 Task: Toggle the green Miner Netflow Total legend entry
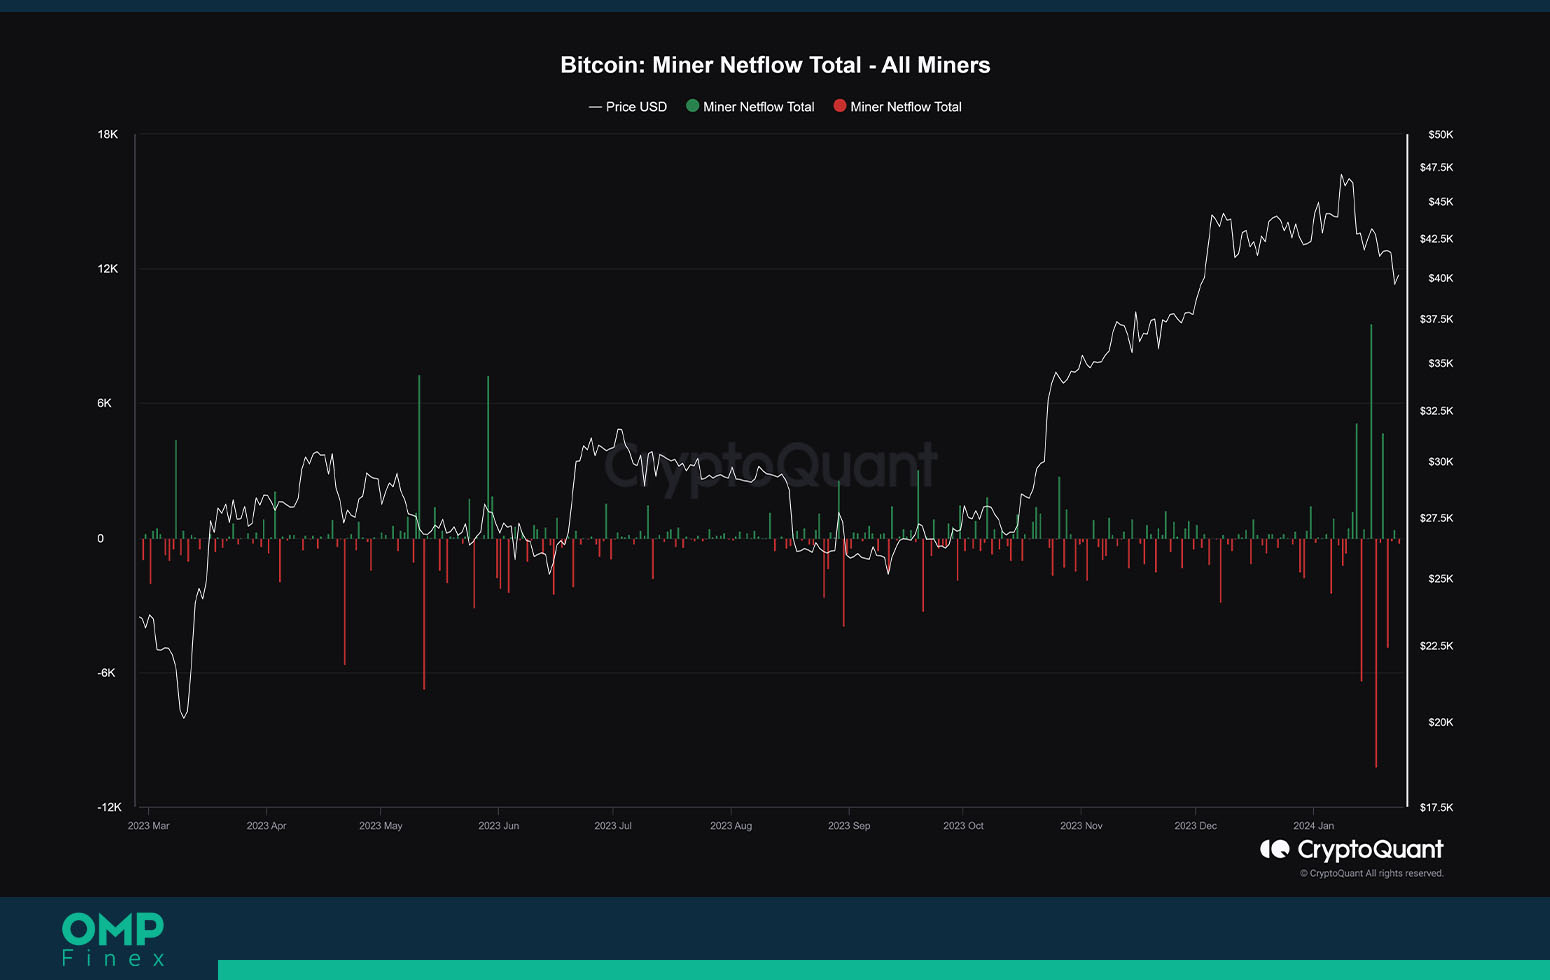[x=750, y=107]
